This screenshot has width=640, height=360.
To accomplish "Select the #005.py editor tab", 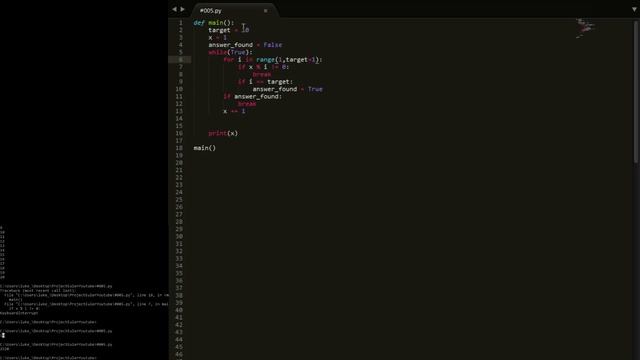I will click(x=235, y=11).
